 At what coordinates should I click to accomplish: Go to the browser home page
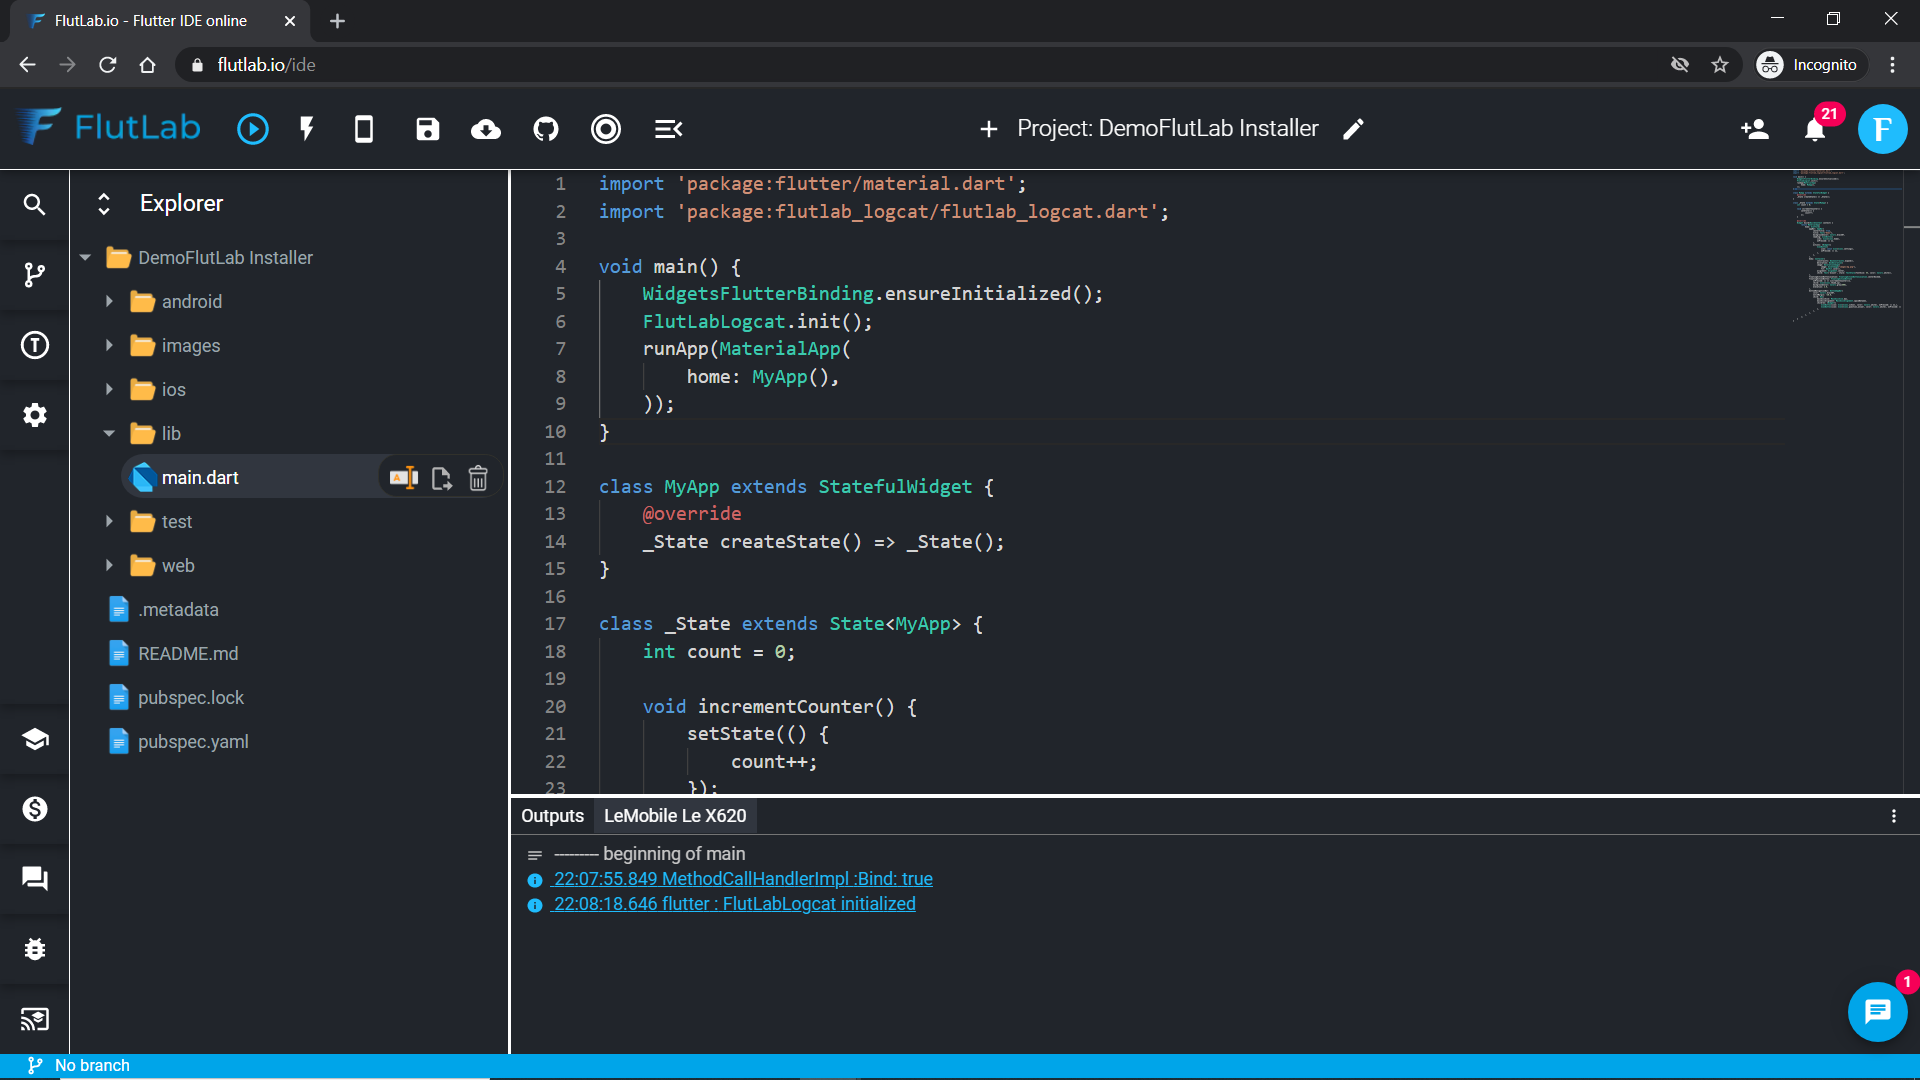coord(148,65)
